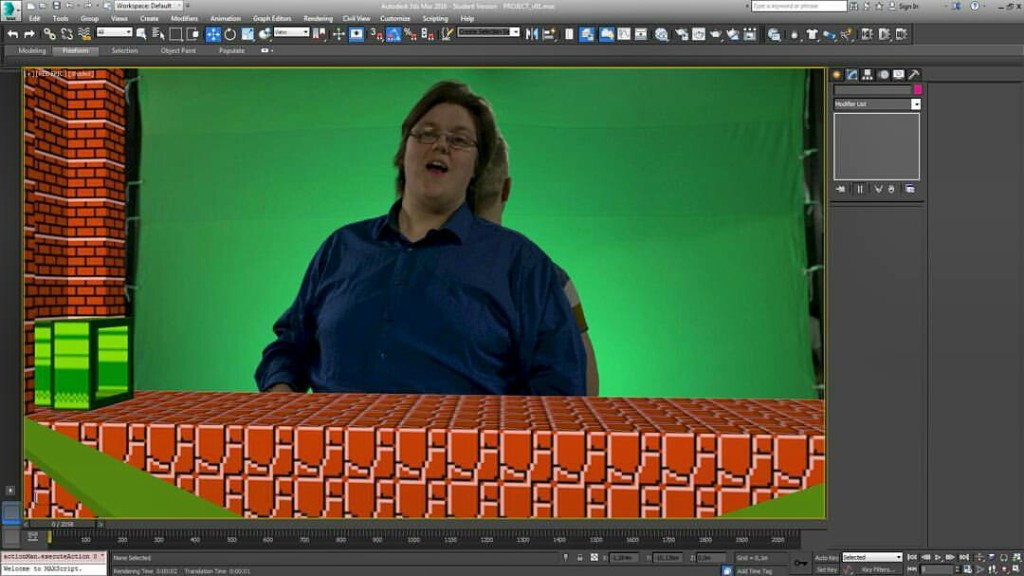Activate the Select and Place tool
Screen dimensions: 1024x576
[264, 34]
